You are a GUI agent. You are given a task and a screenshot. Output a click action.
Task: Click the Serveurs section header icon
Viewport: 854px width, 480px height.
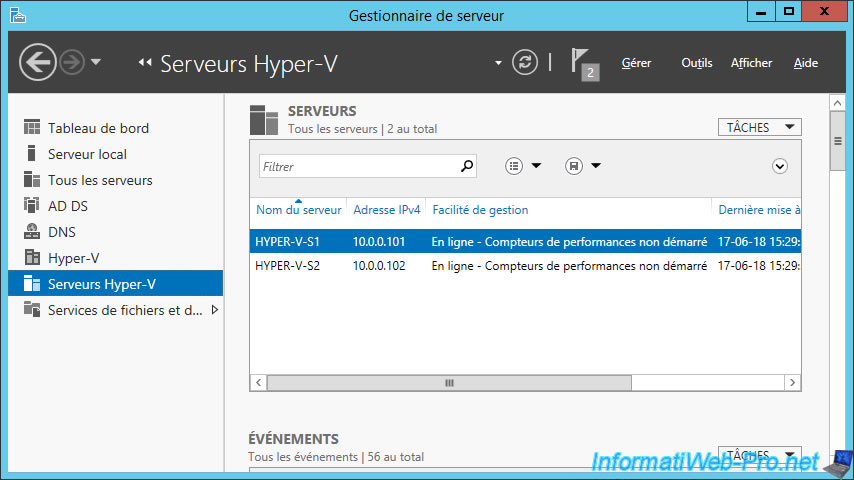pyautogui.click(x=264, y=120)
